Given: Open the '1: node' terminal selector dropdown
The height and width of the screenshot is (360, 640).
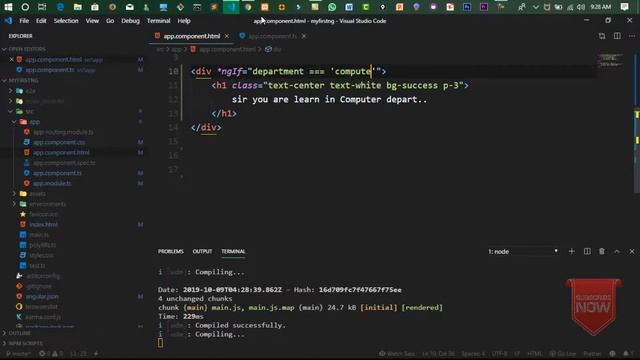Looking at the screenshot, I should (523, 251).
